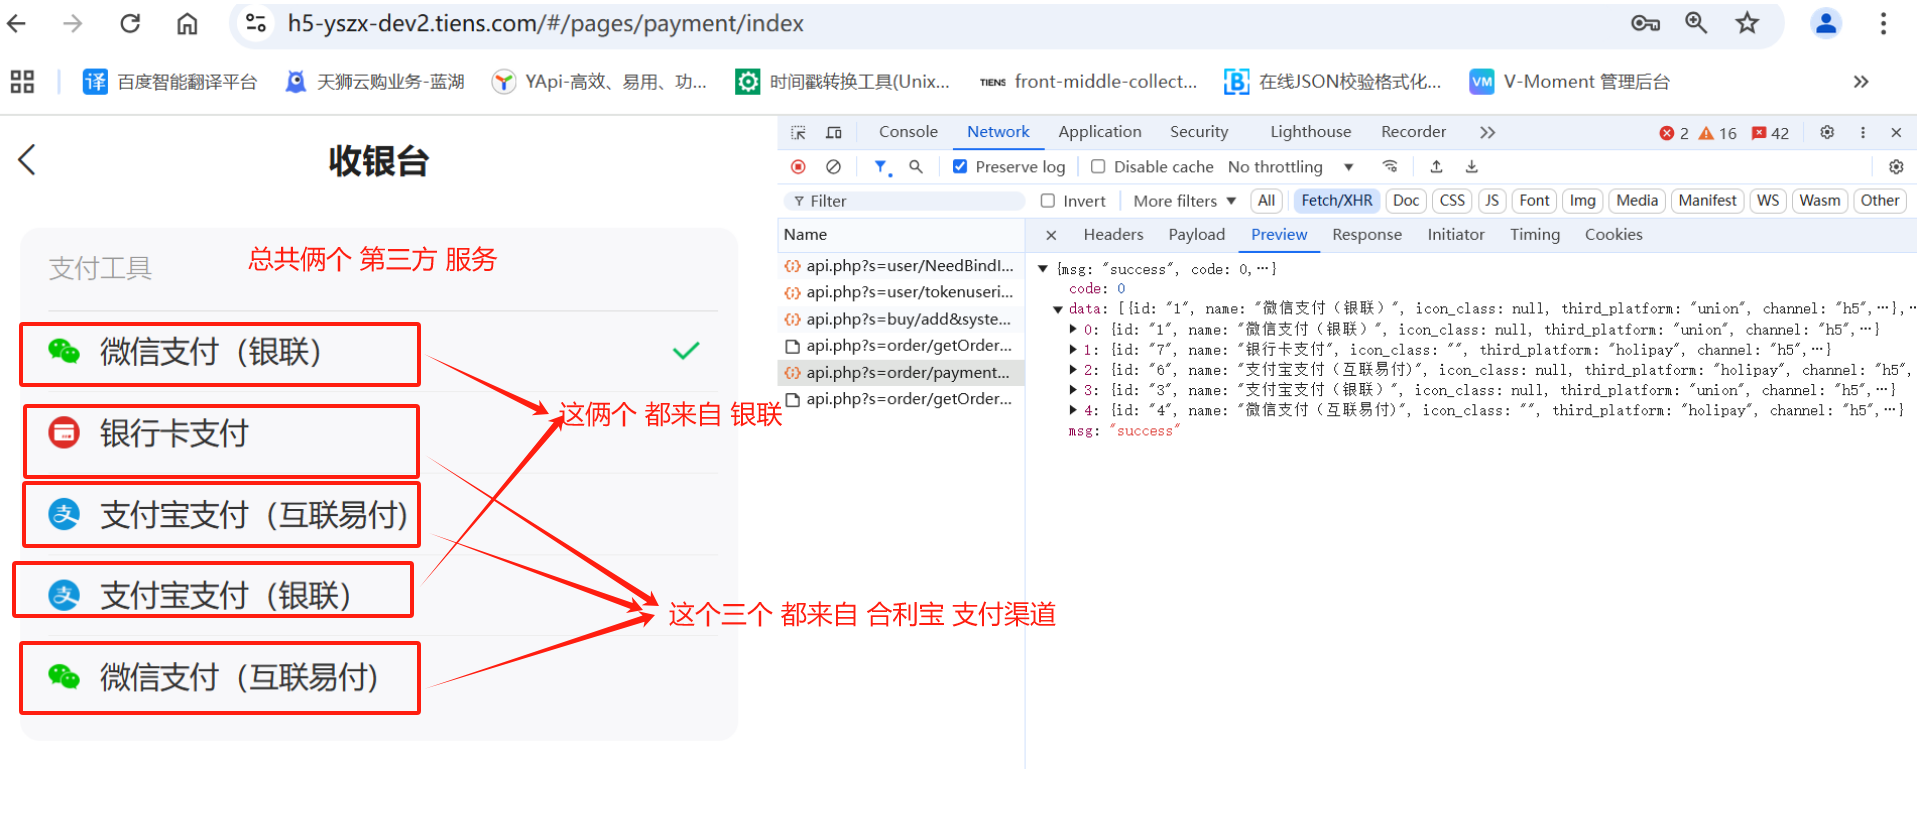Open the No throttling dropdown
1919x825 pixels.
(1290, 167)
